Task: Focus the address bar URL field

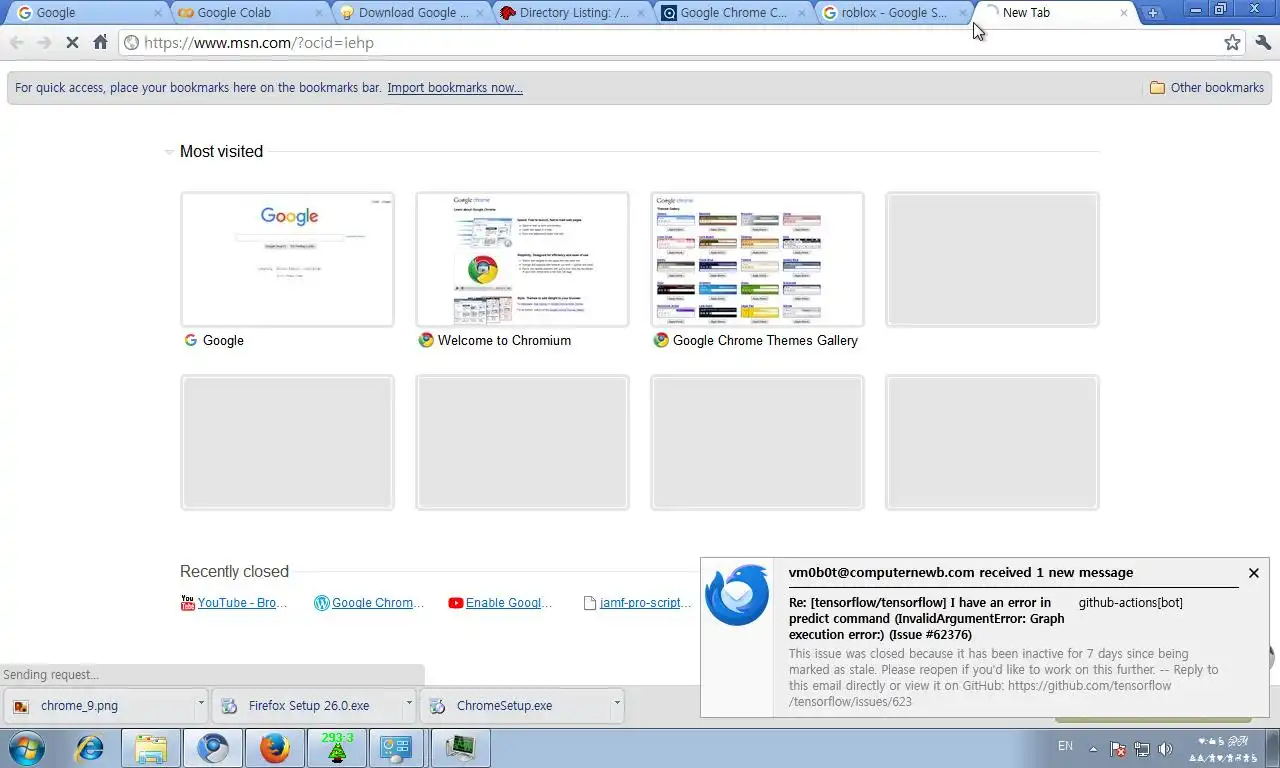Action: tap(680, 42)
